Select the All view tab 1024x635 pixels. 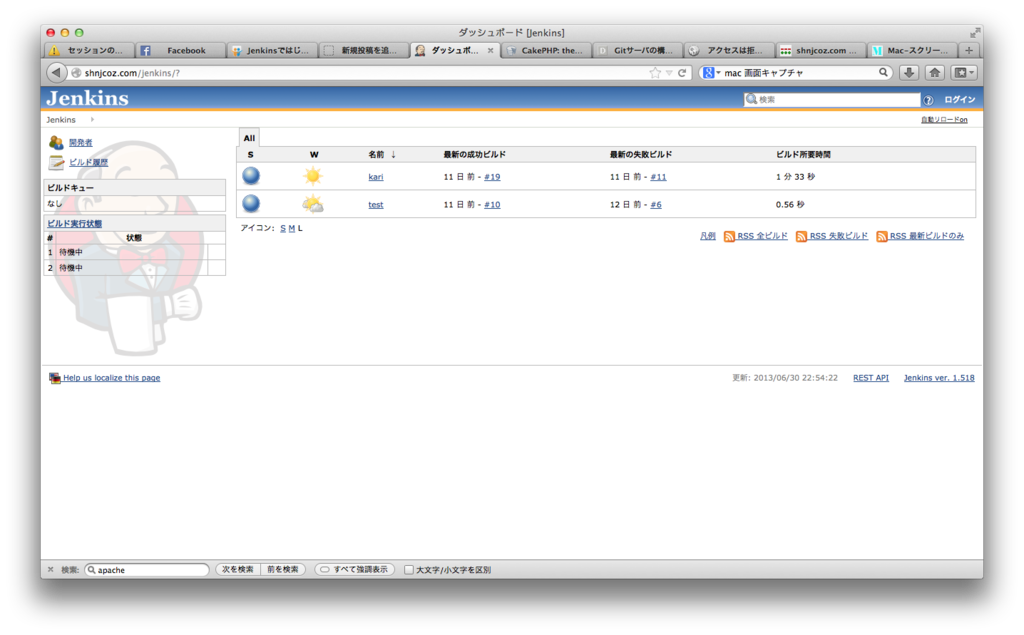pos(249,138)
